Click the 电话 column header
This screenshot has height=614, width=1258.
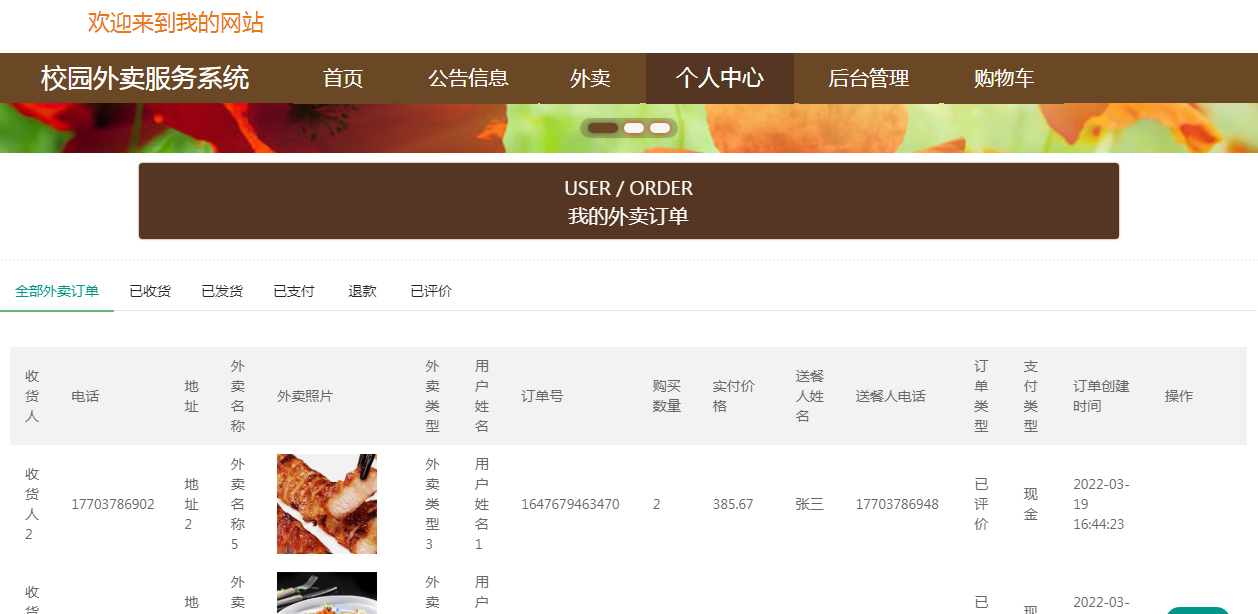pyautogui.click(x=85, y=396)
